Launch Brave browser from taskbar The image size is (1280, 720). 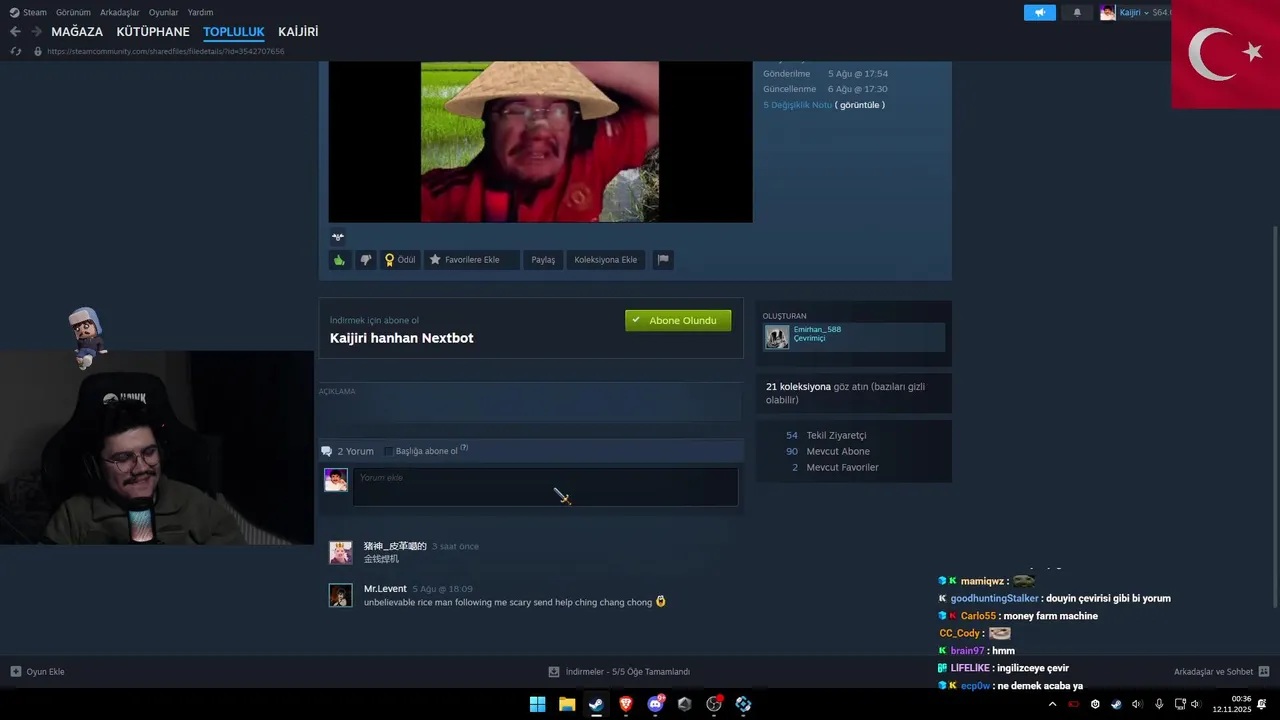point(626,704)
